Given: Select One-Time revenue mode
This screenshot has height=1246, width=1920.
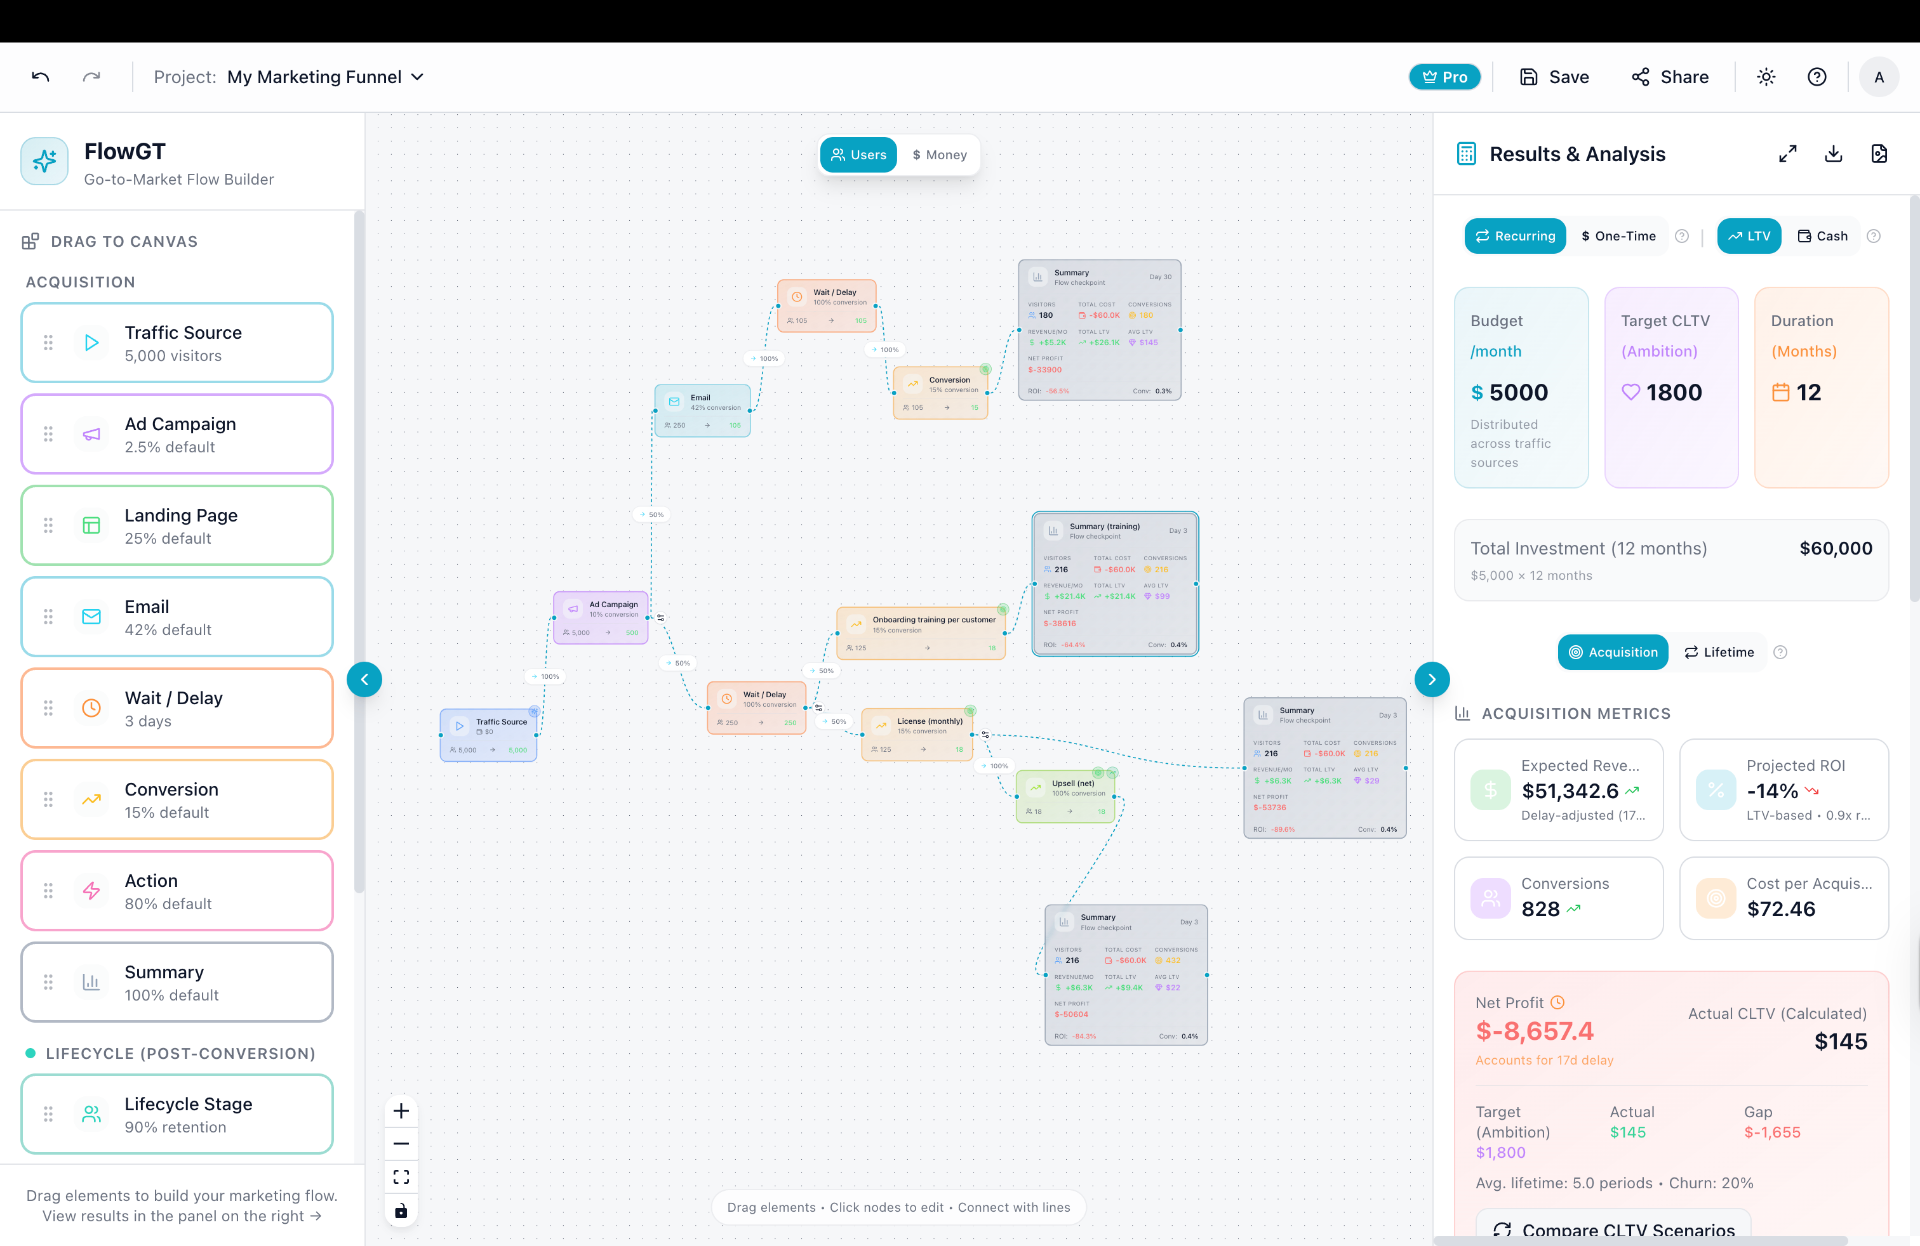Looking at the screenshot, I should point(1618,236).
